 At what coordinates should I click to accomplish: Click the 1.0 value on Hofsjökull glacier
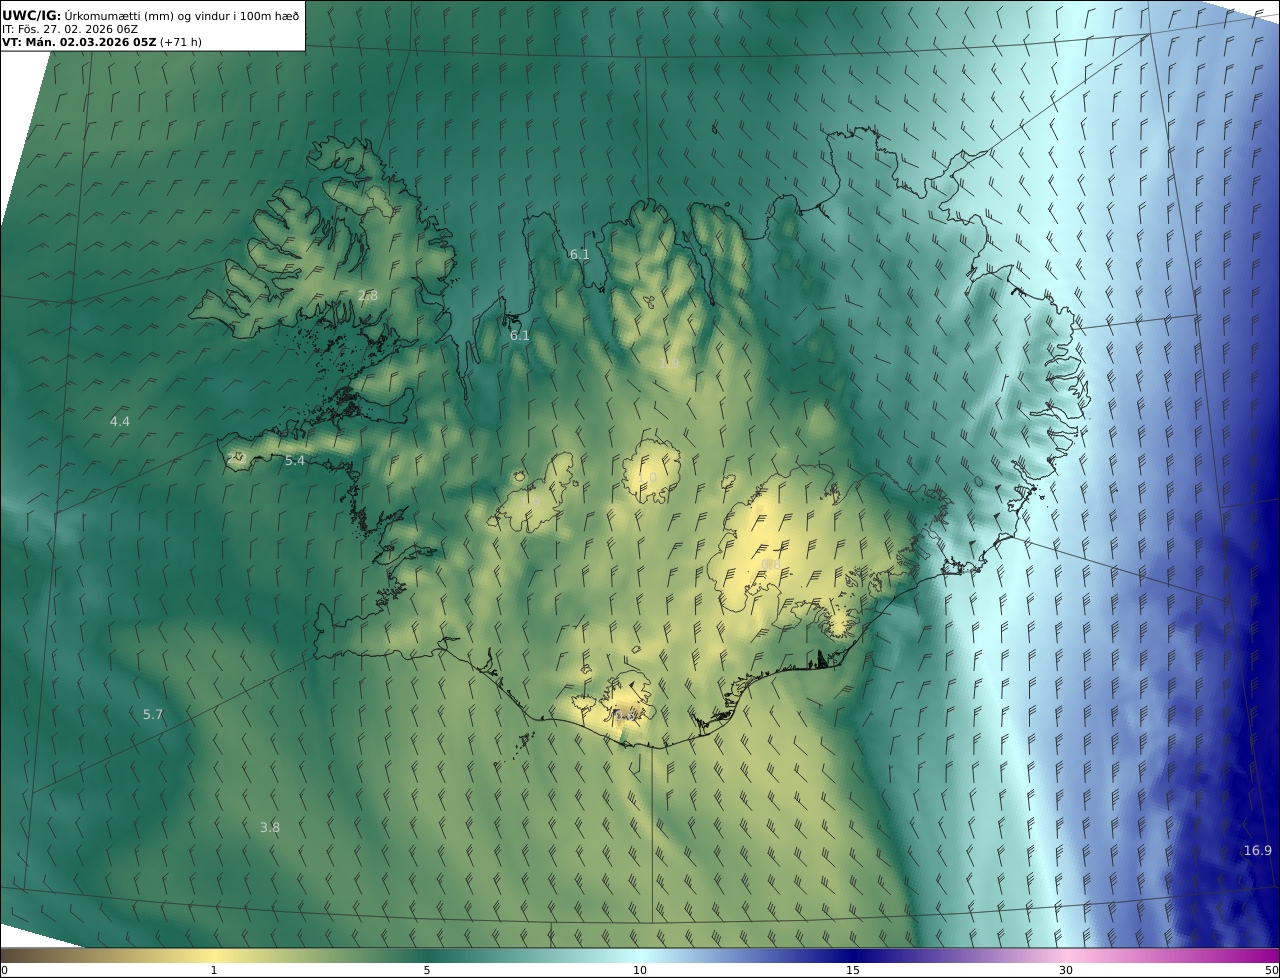[x=649, y=478]
